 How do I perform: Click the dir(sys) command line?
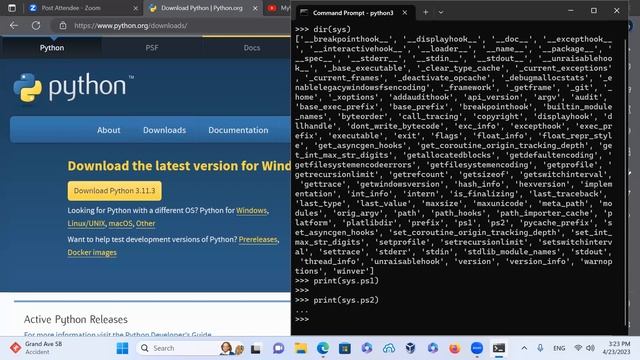pos(323,29)
